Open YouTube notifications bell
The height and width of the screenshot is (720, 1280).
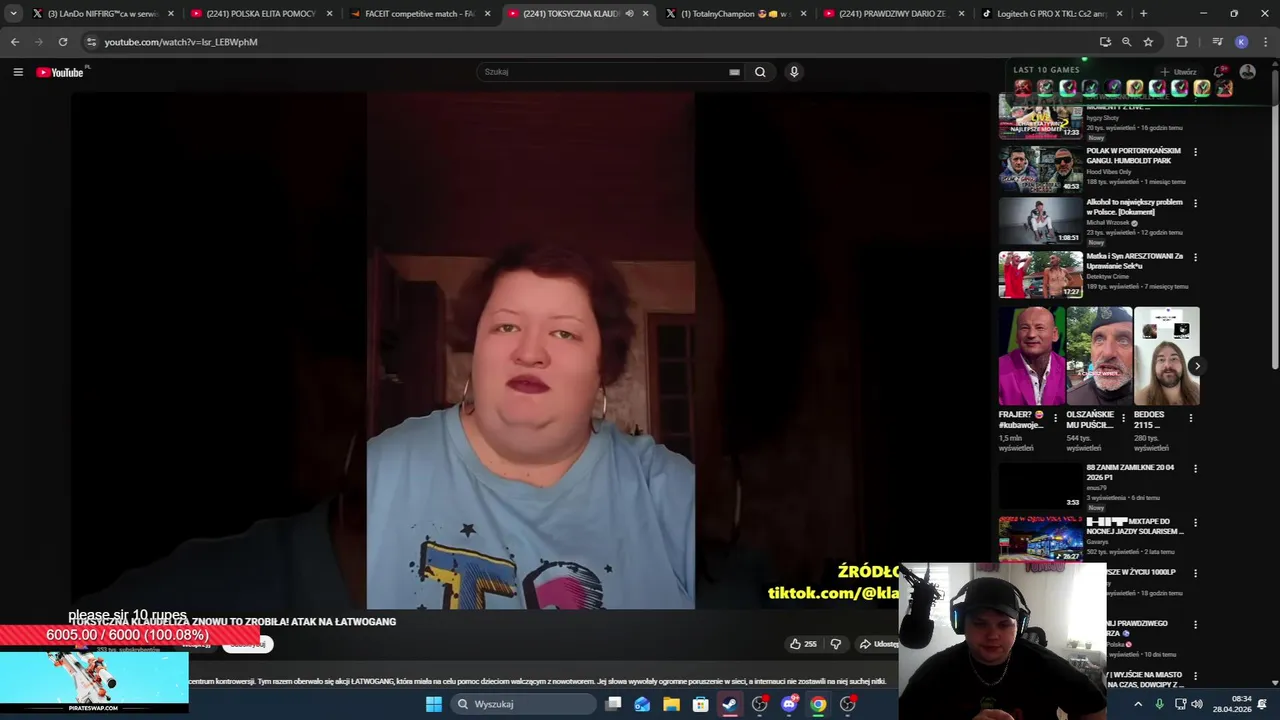[x=1220, y=72]
